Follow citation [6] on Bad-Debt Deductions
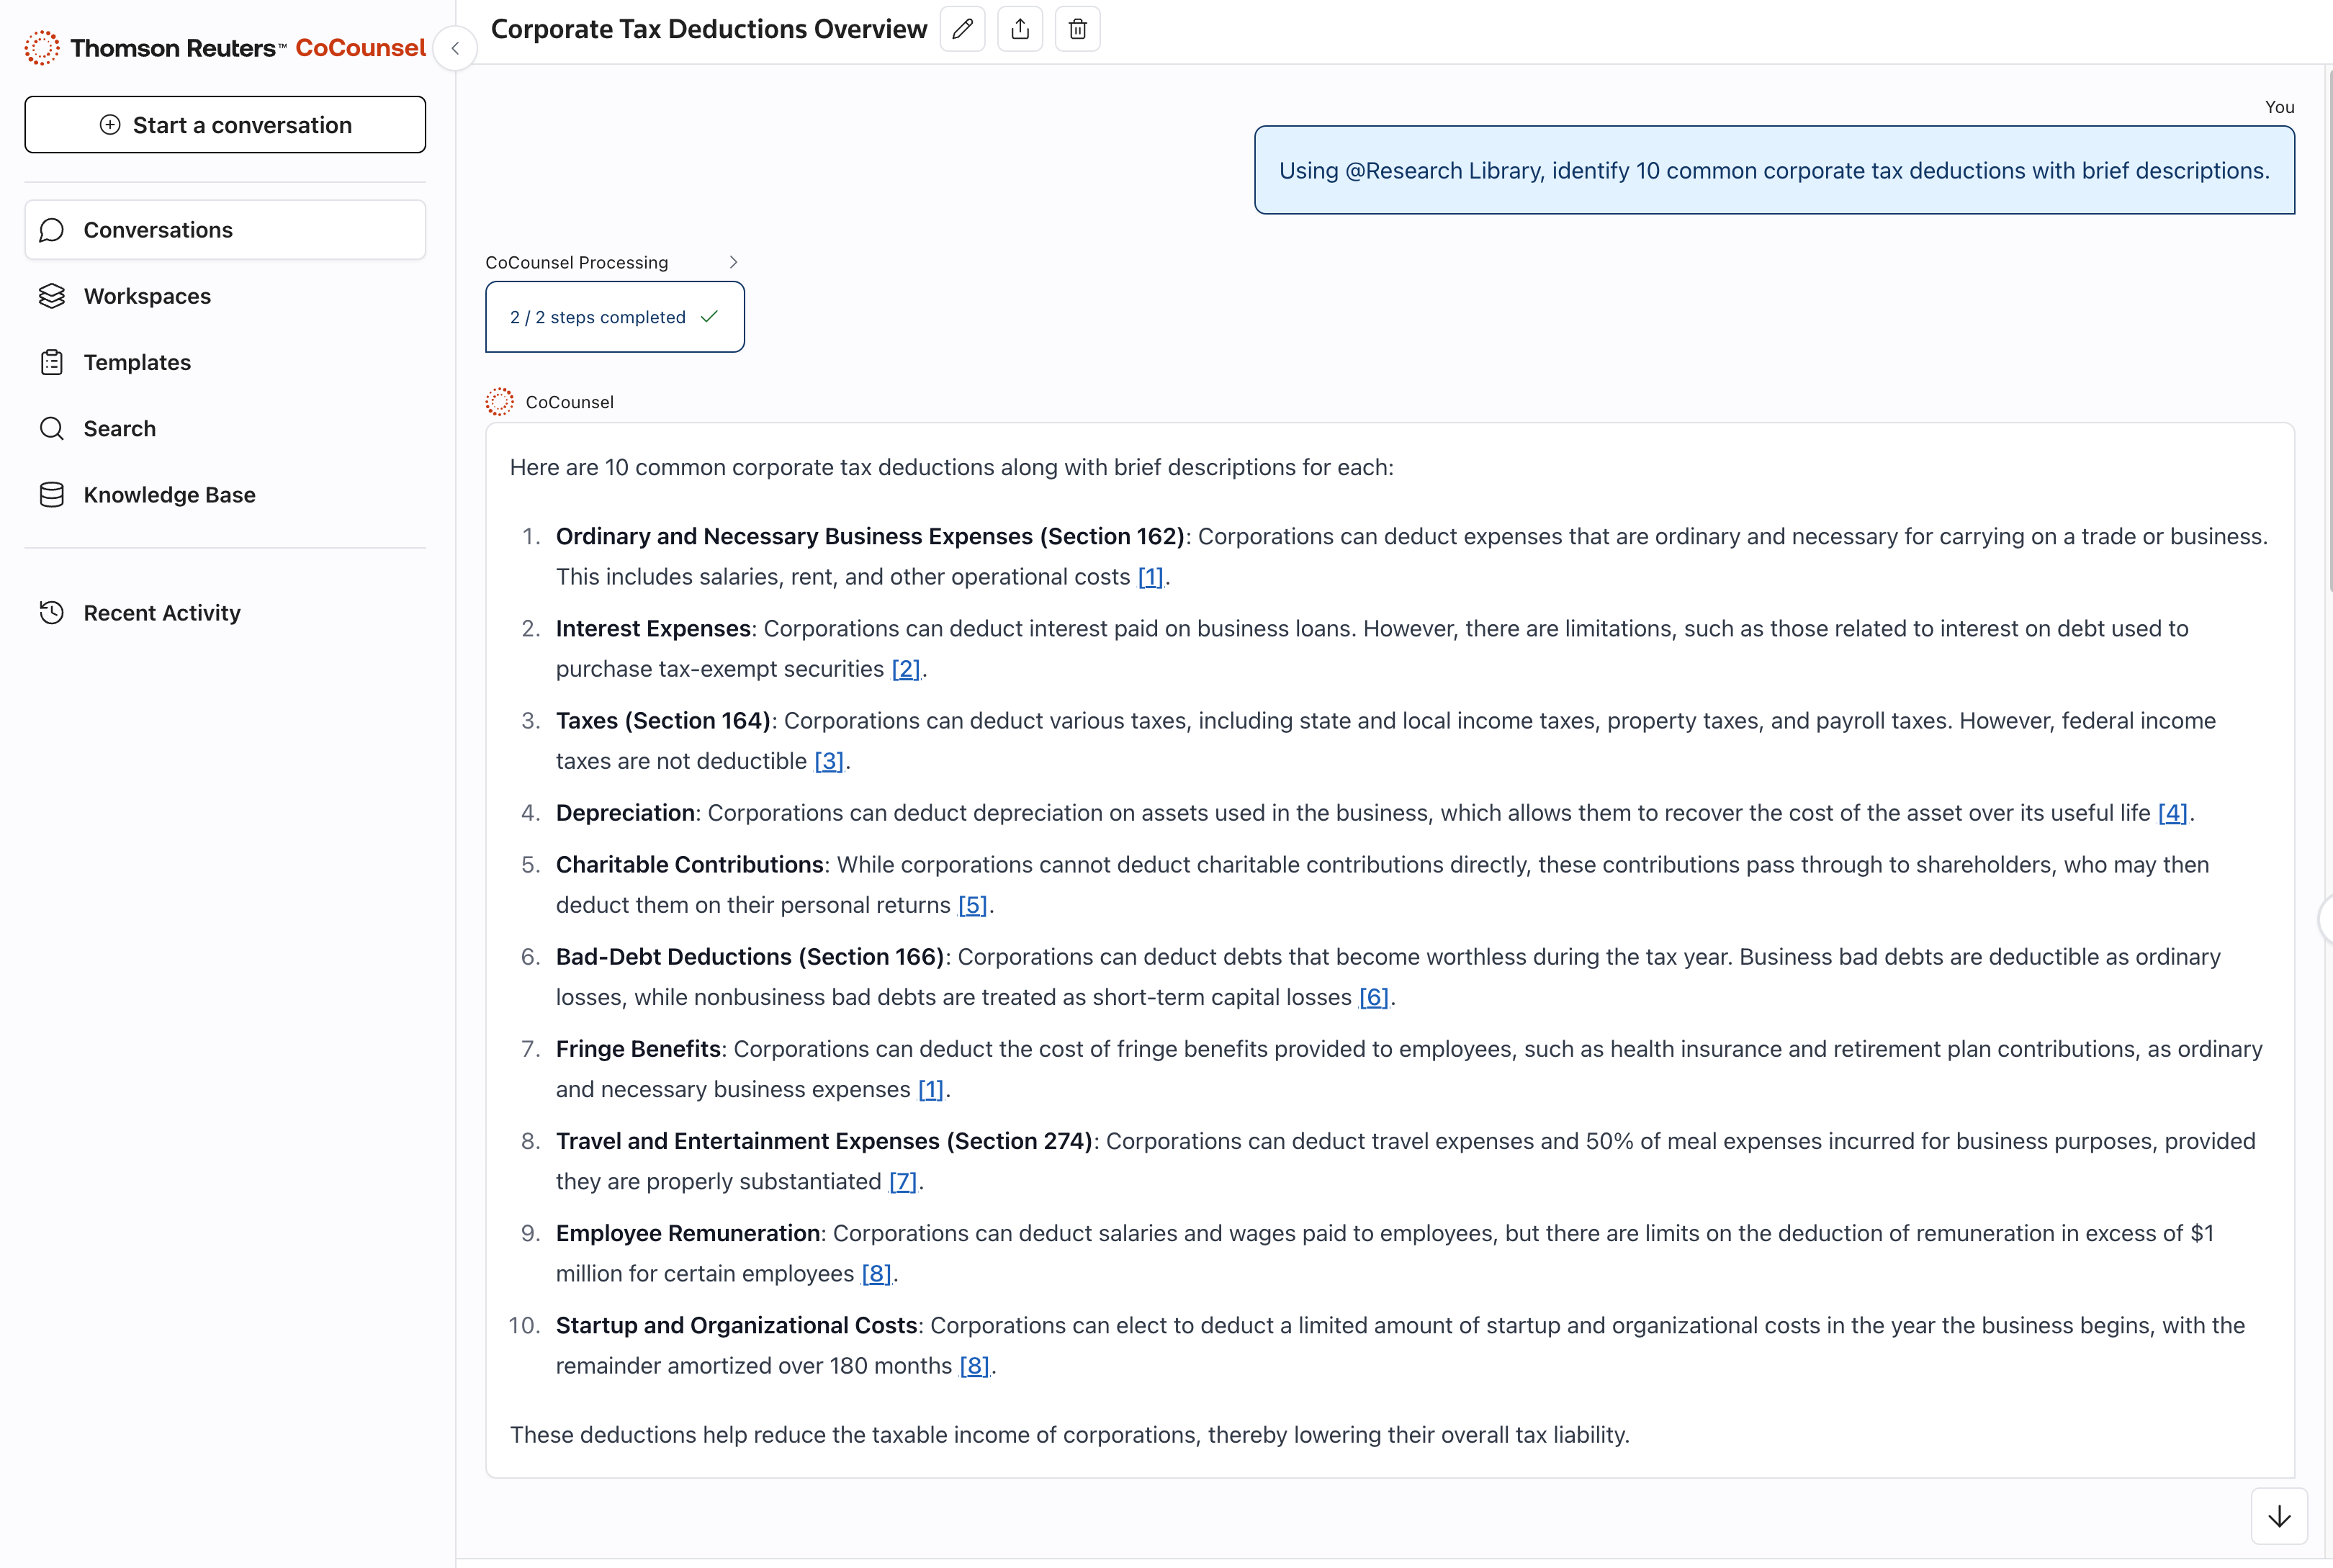This screenshot has height=1568, width=2333. (1373, 997)
